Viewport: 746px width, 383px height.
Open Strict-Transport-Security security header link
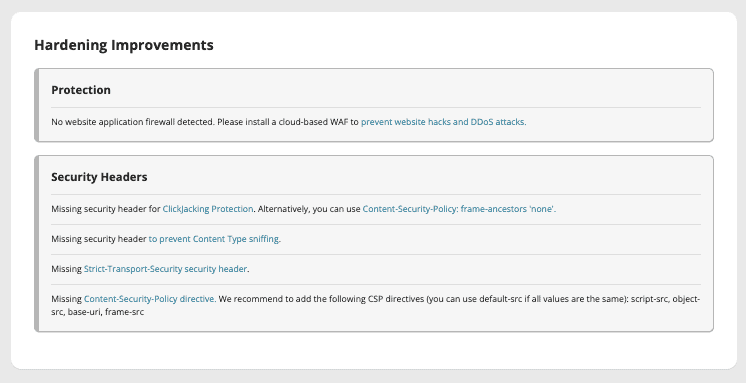166,269
